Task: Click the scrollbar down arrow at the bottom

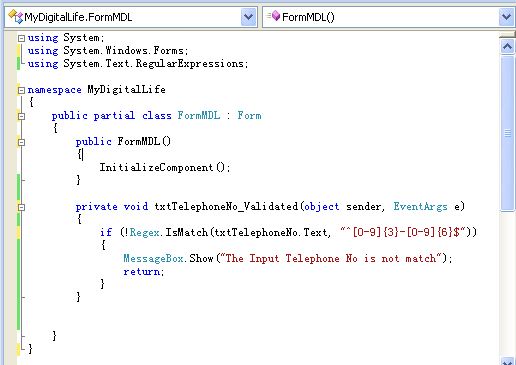Action: (507, 362)
